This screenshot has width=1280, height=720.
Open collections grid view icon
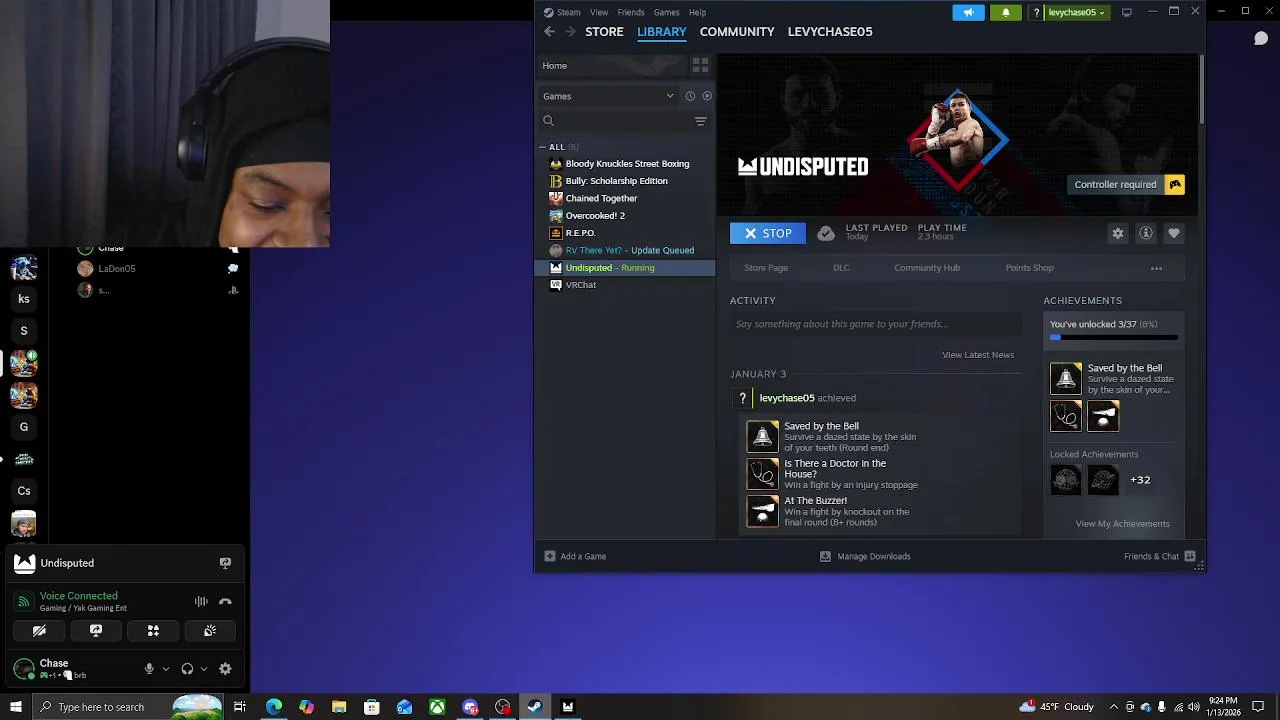pyautogui.click(x=700, y=65)
